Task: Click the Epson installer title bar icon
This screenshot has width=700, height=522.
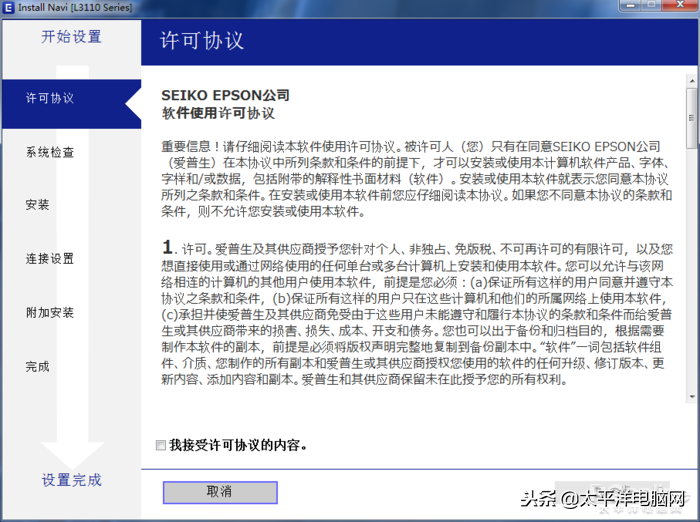Action: (8, 7)
